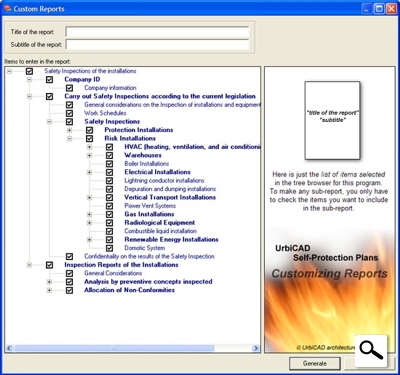Uncheck the Risk Installations checkbox
Image resolution: width=400 pixels, height=375 pixels.
coord(89,138)
